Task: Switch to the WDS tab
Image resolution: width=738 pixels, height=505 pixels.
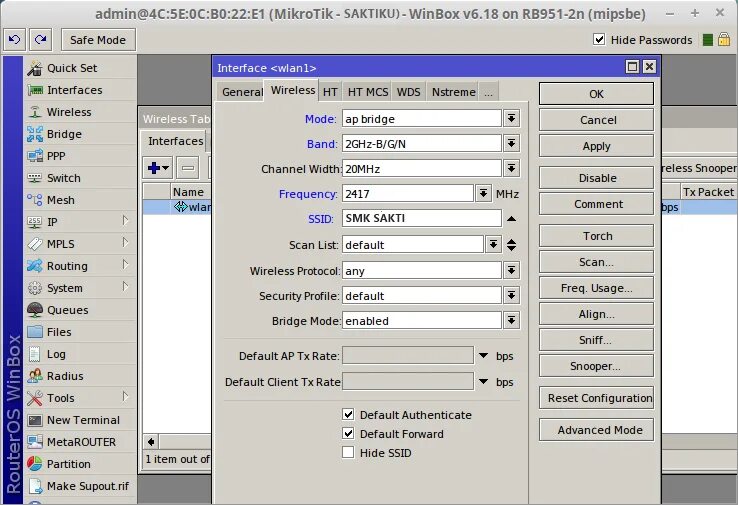Action: 409,92
